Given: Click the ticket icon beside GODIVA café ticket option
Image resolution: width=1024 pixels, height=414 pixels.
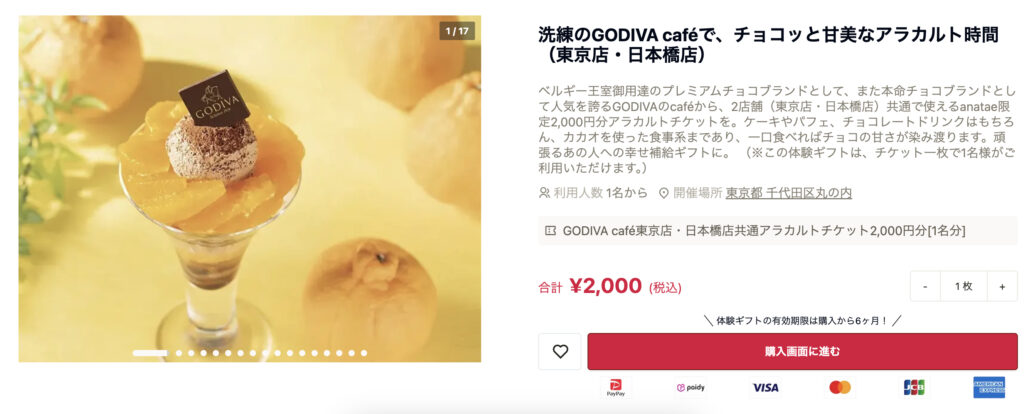Looking at the screenshot, I should (551, 231).
